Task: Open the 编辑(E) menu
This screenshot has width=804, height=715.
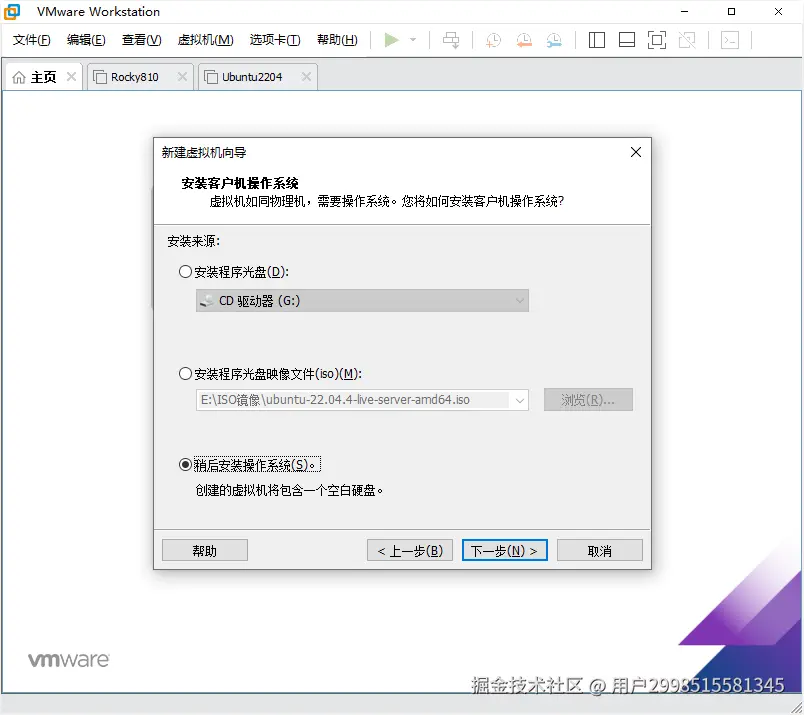Action: 86,40
